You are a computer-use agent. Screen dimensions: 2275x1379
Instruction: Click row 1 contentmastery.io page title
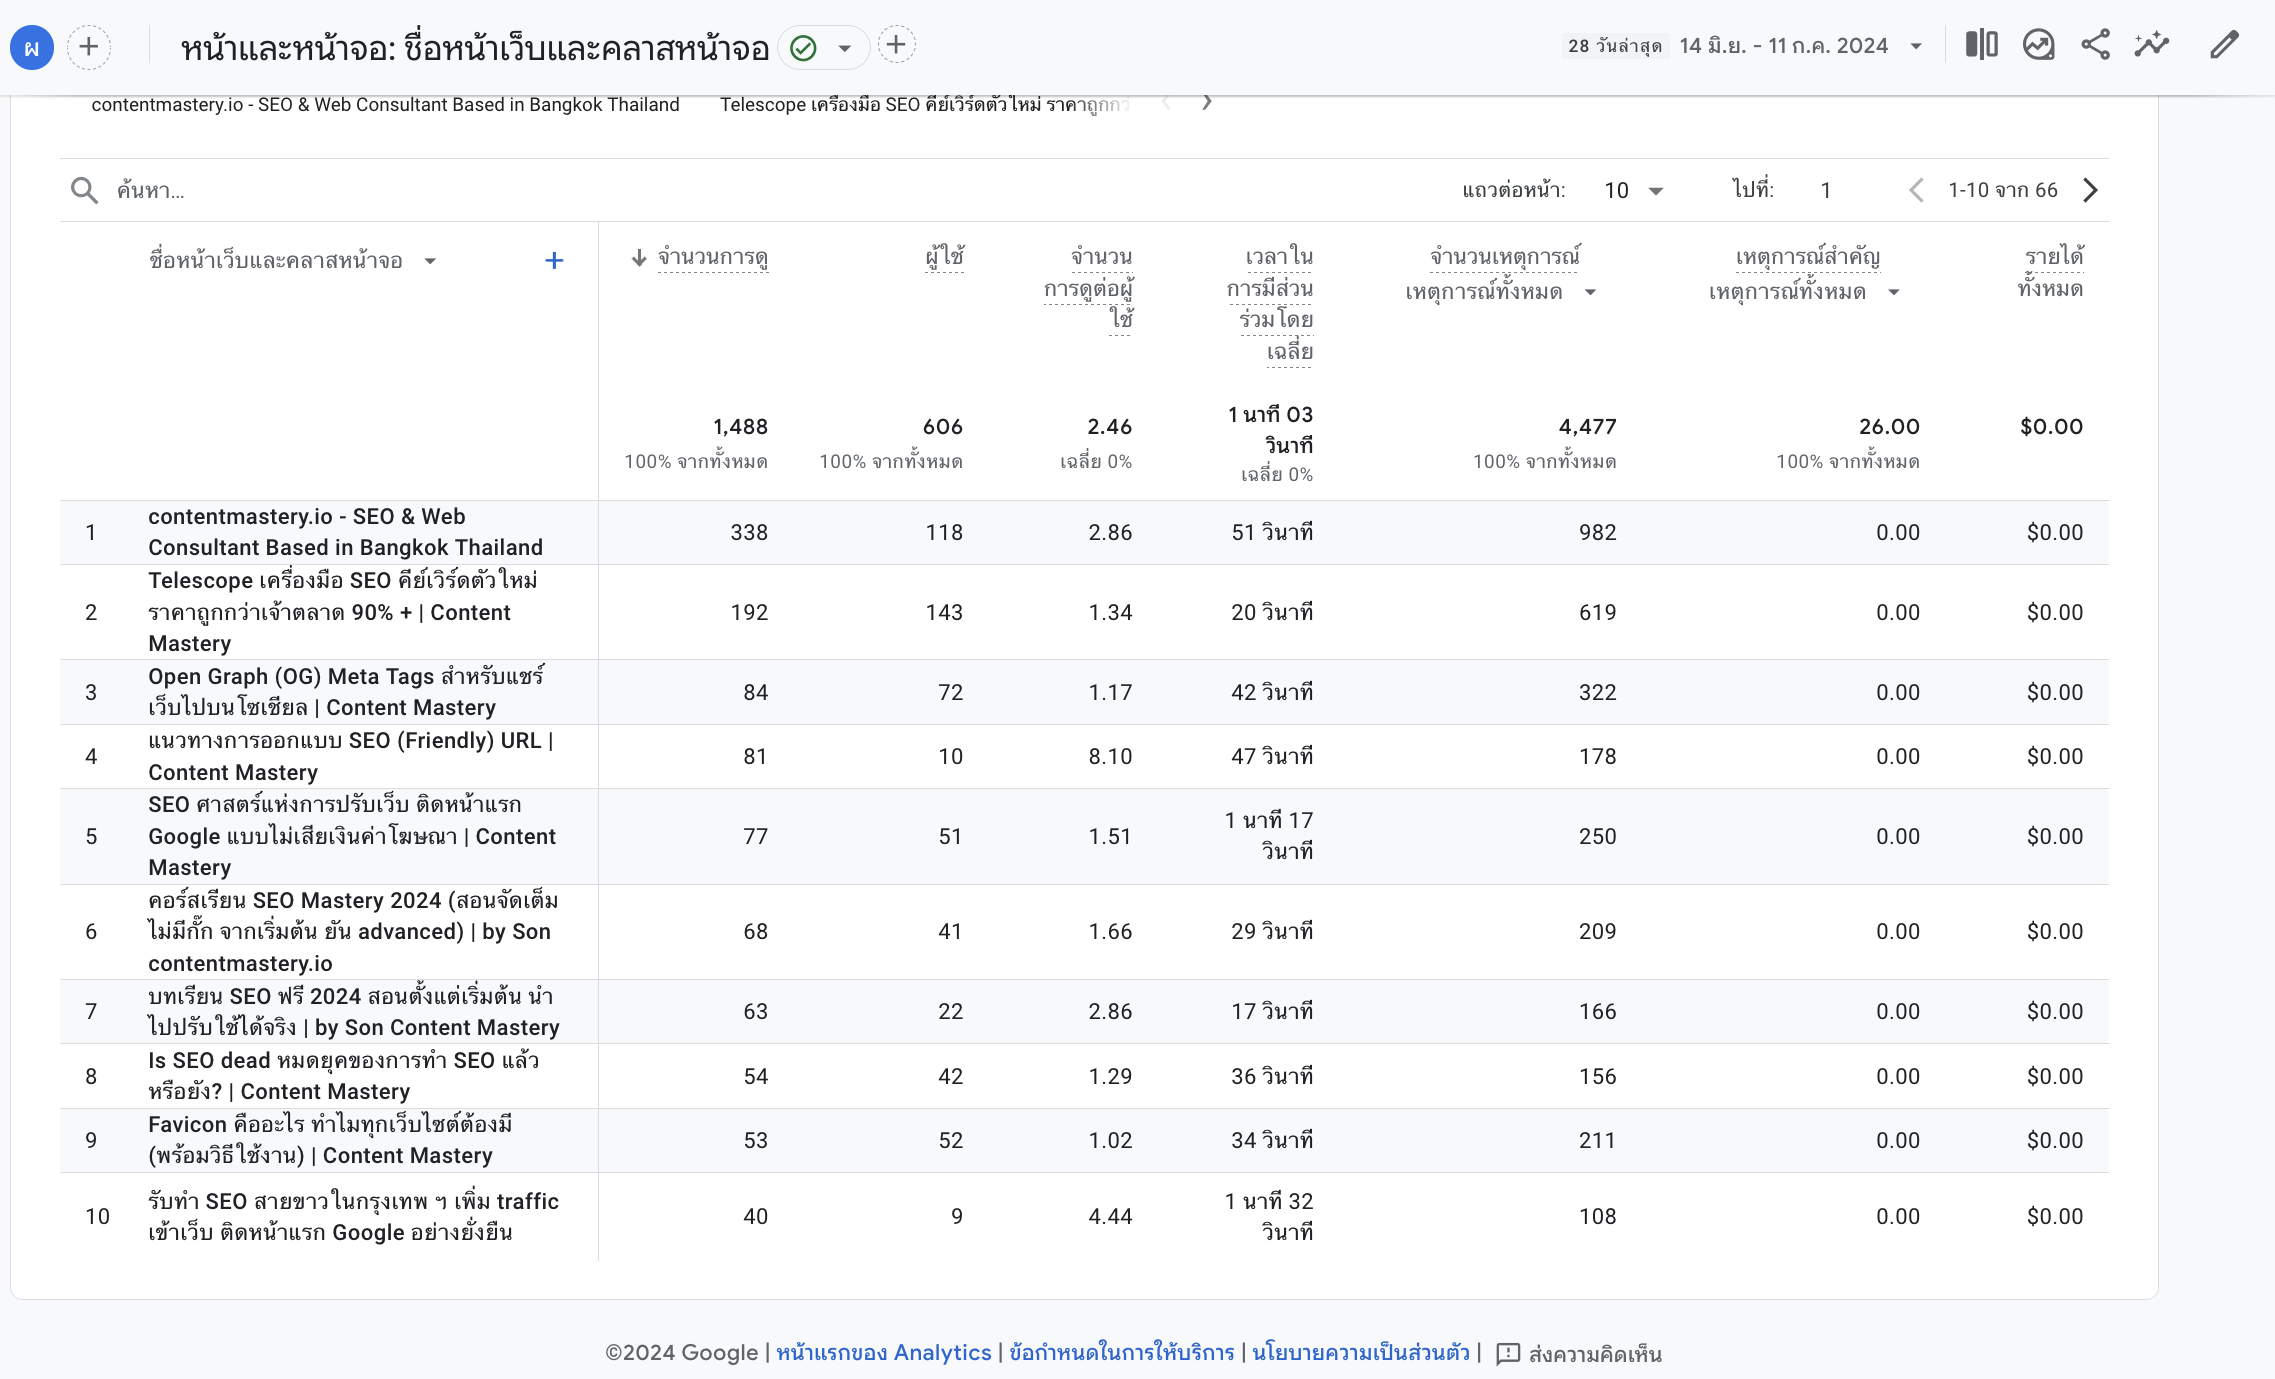tap(345, 532)
